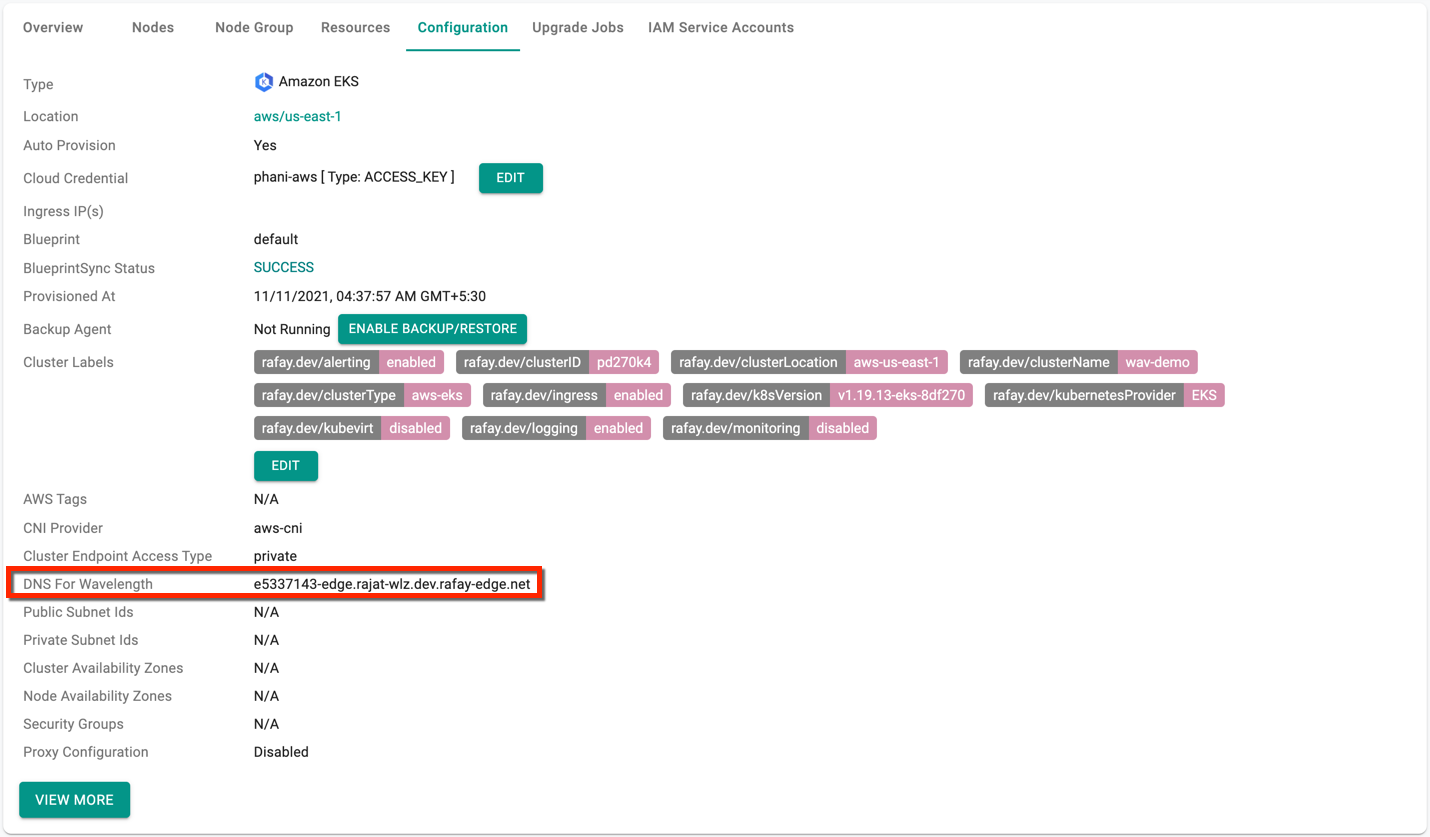Click the Blueprint default value

pos(276,239)
